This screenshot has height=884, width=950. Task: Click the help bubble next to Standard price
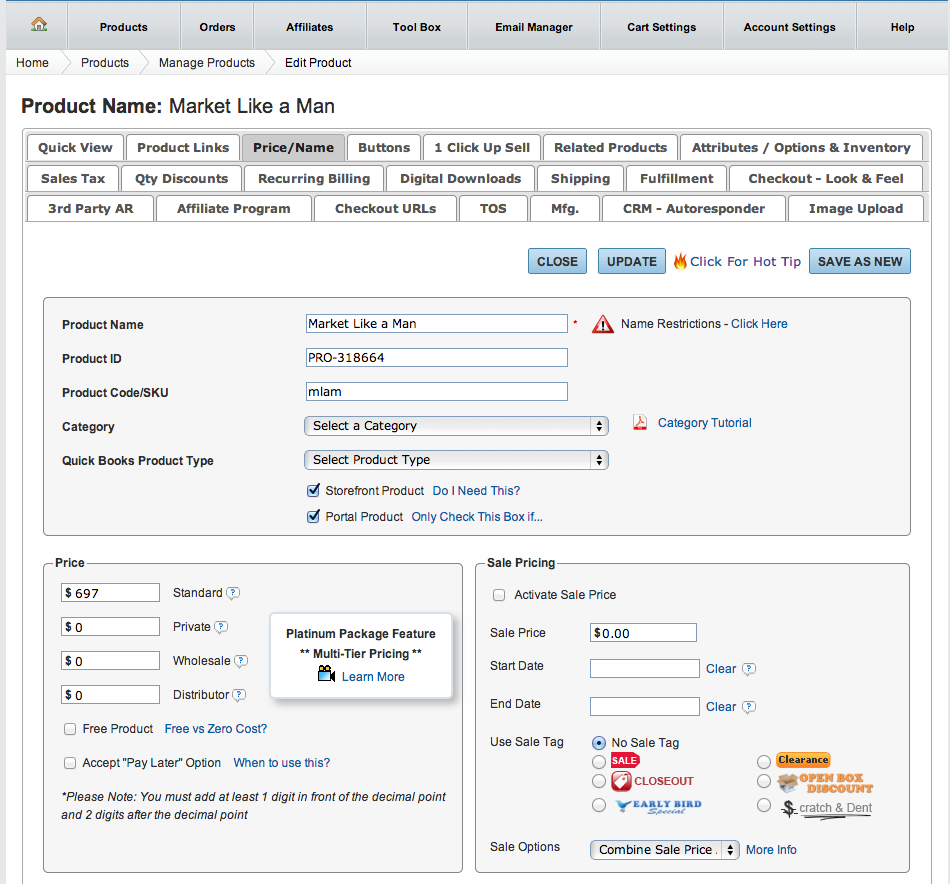(x=233, y=593)
